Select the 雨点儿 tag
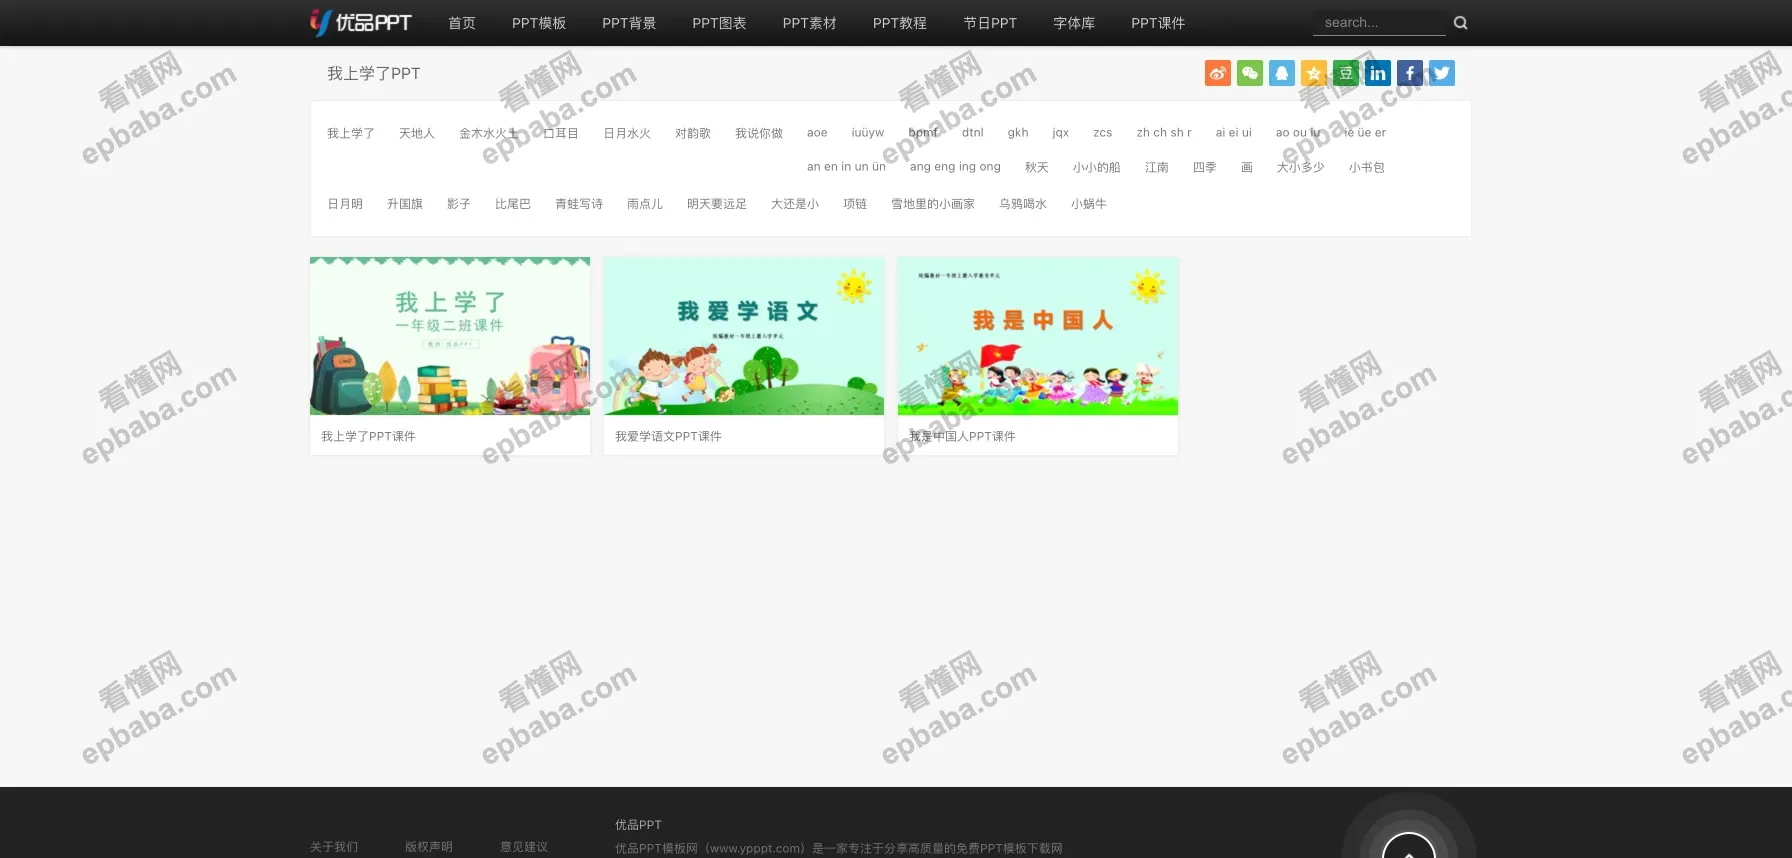This screenshot has height=858, width=1792. click(645, 204)
